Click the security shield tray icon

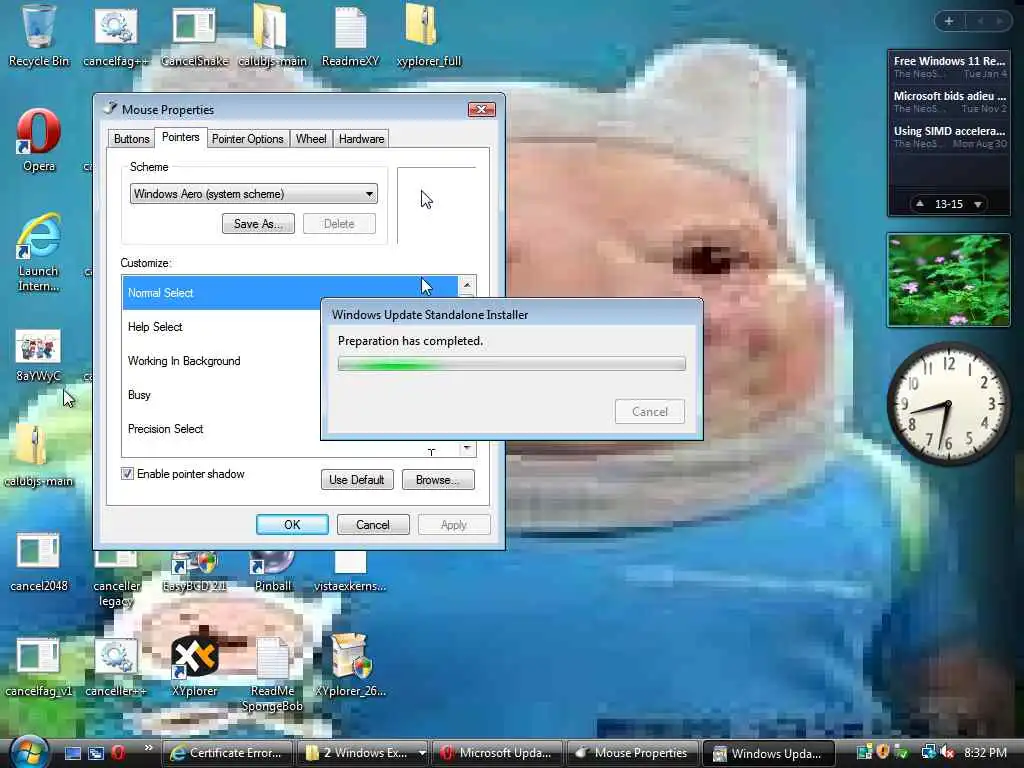[x=883, y=753]
